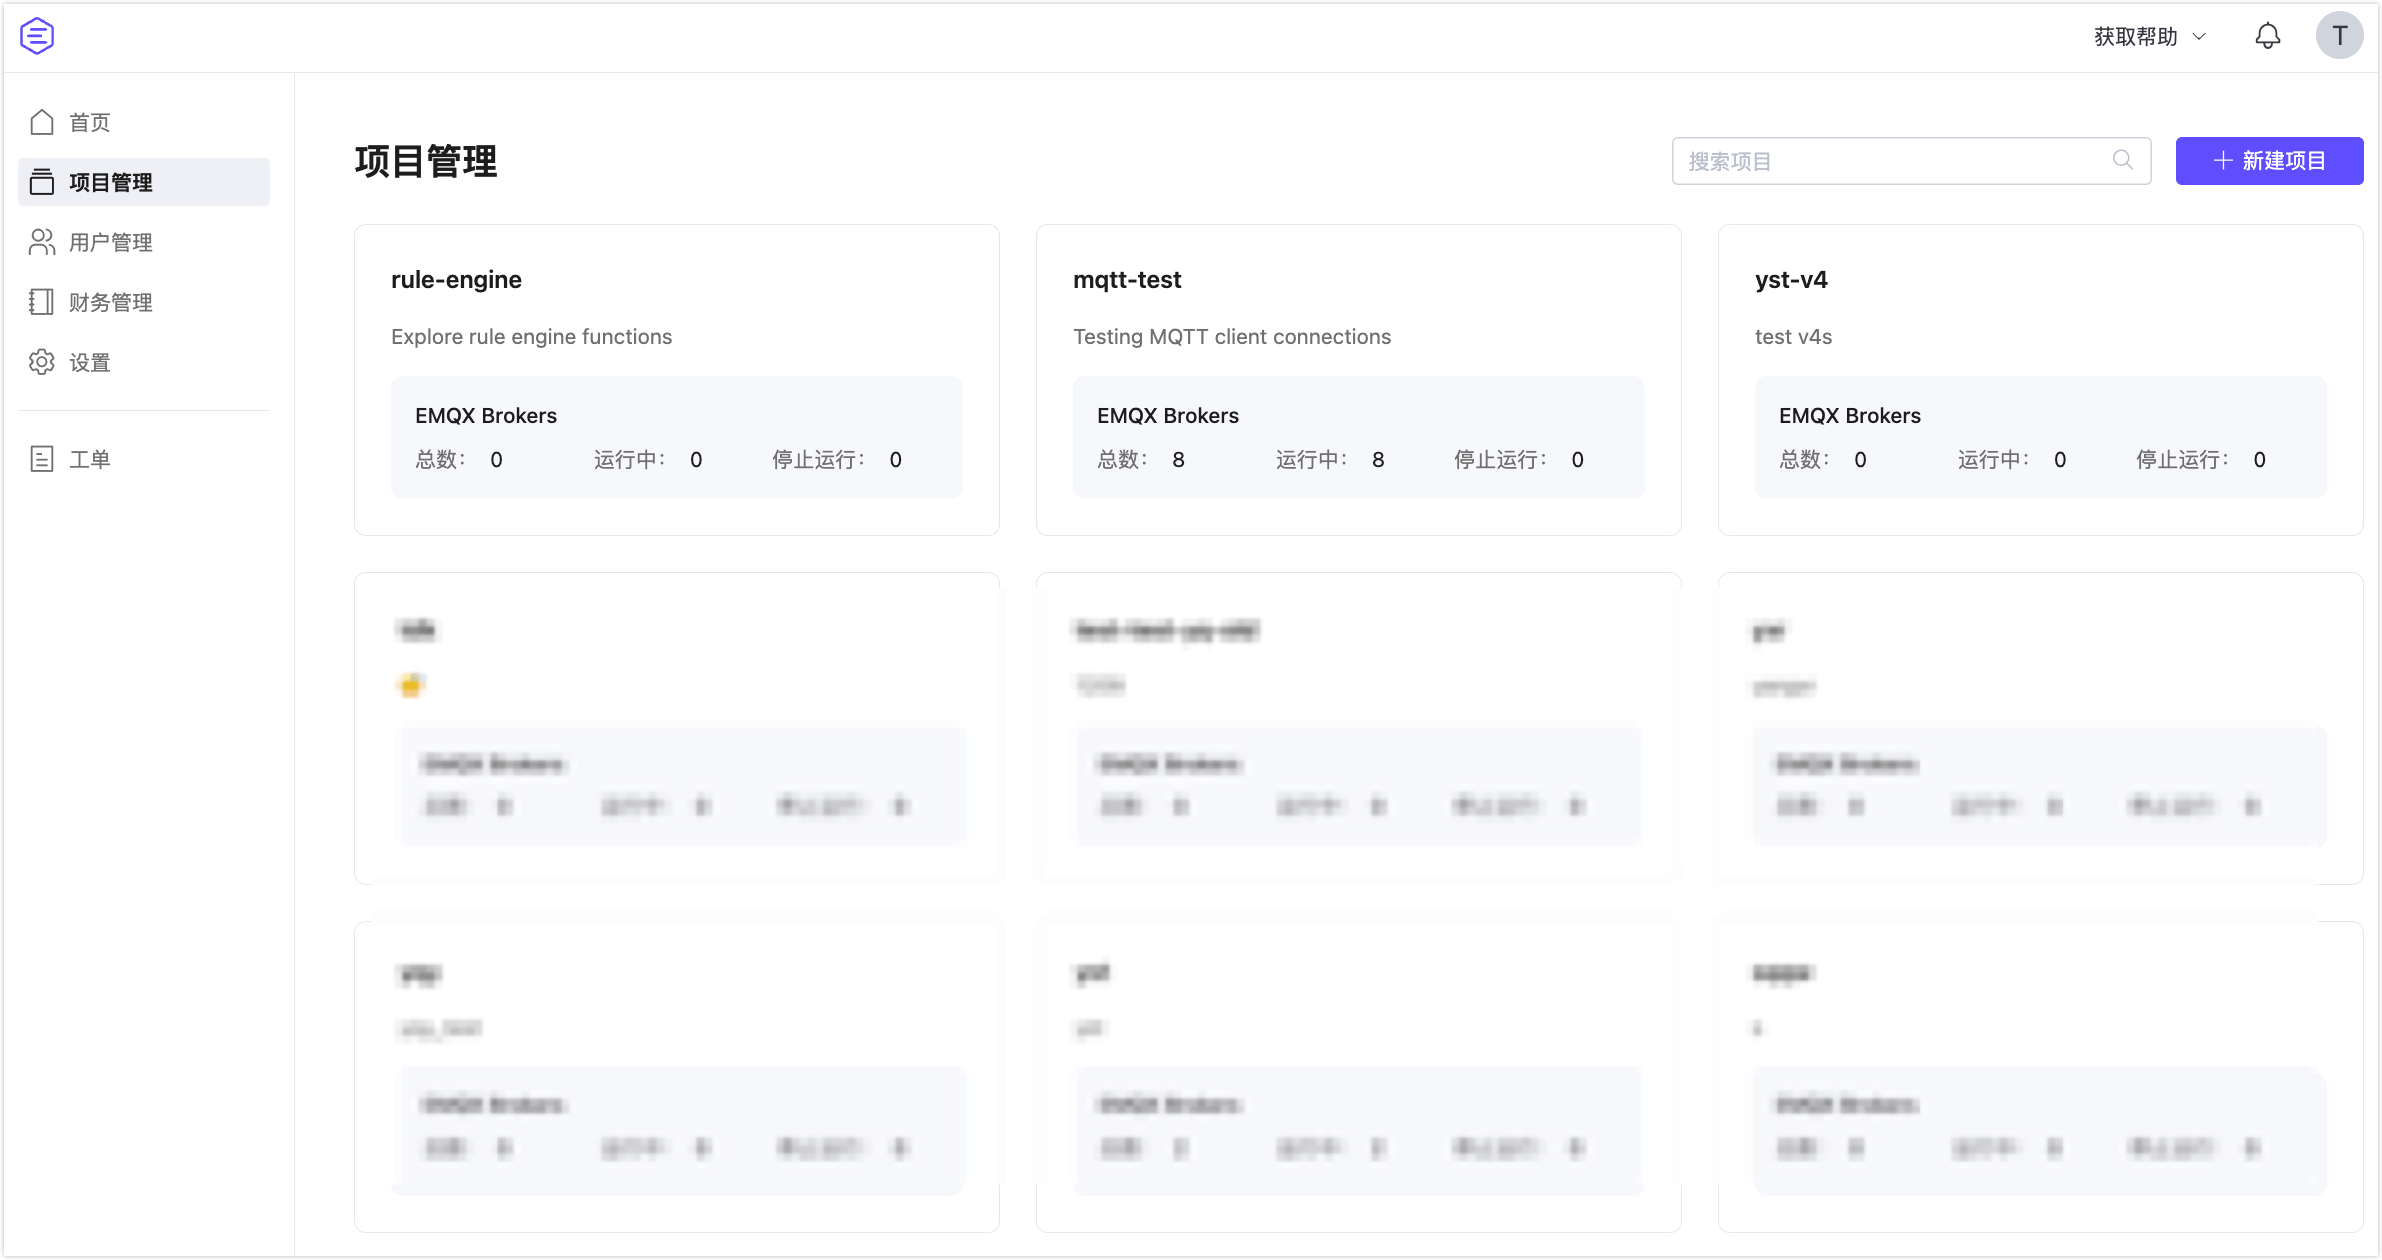Viewport: 2382px width, 1260px height.
Task: Select 项目管理 entry in navigation menu
Action: pos(110,182)
